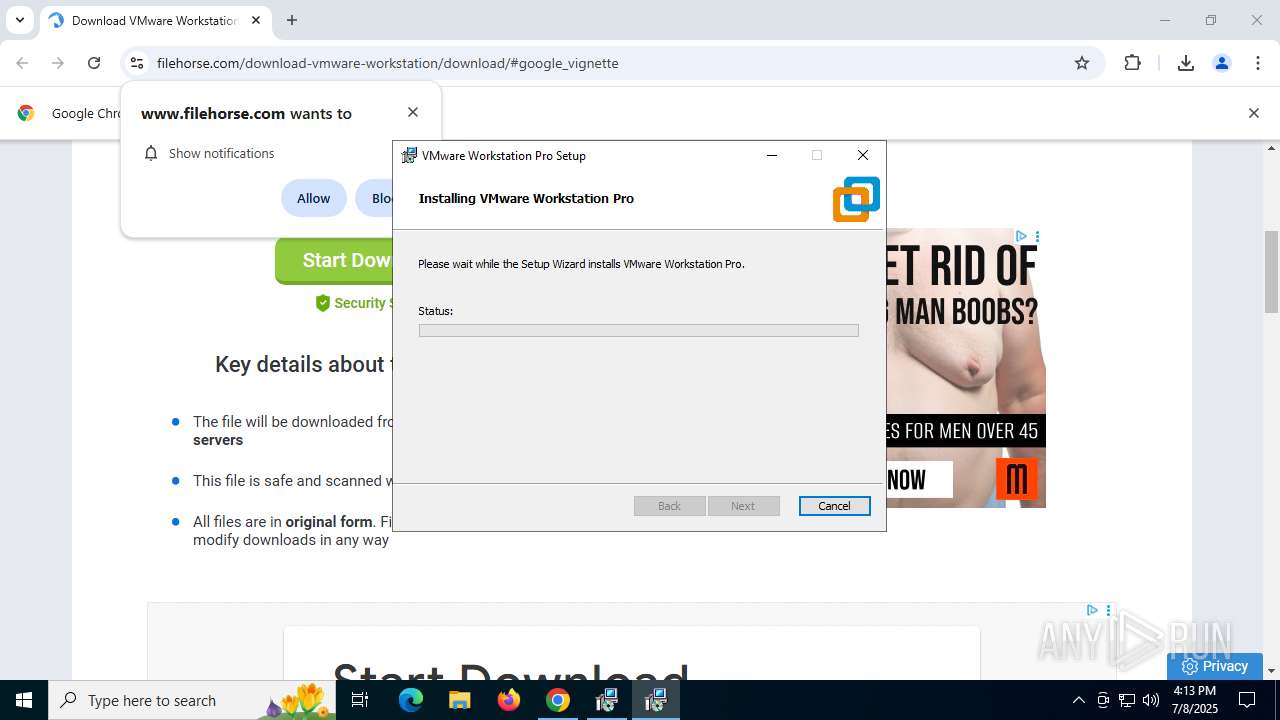1280x720 pixels.
Task: Open File Explorer from the taskbar
Action: pyautogui.click(x=459, y=700)
